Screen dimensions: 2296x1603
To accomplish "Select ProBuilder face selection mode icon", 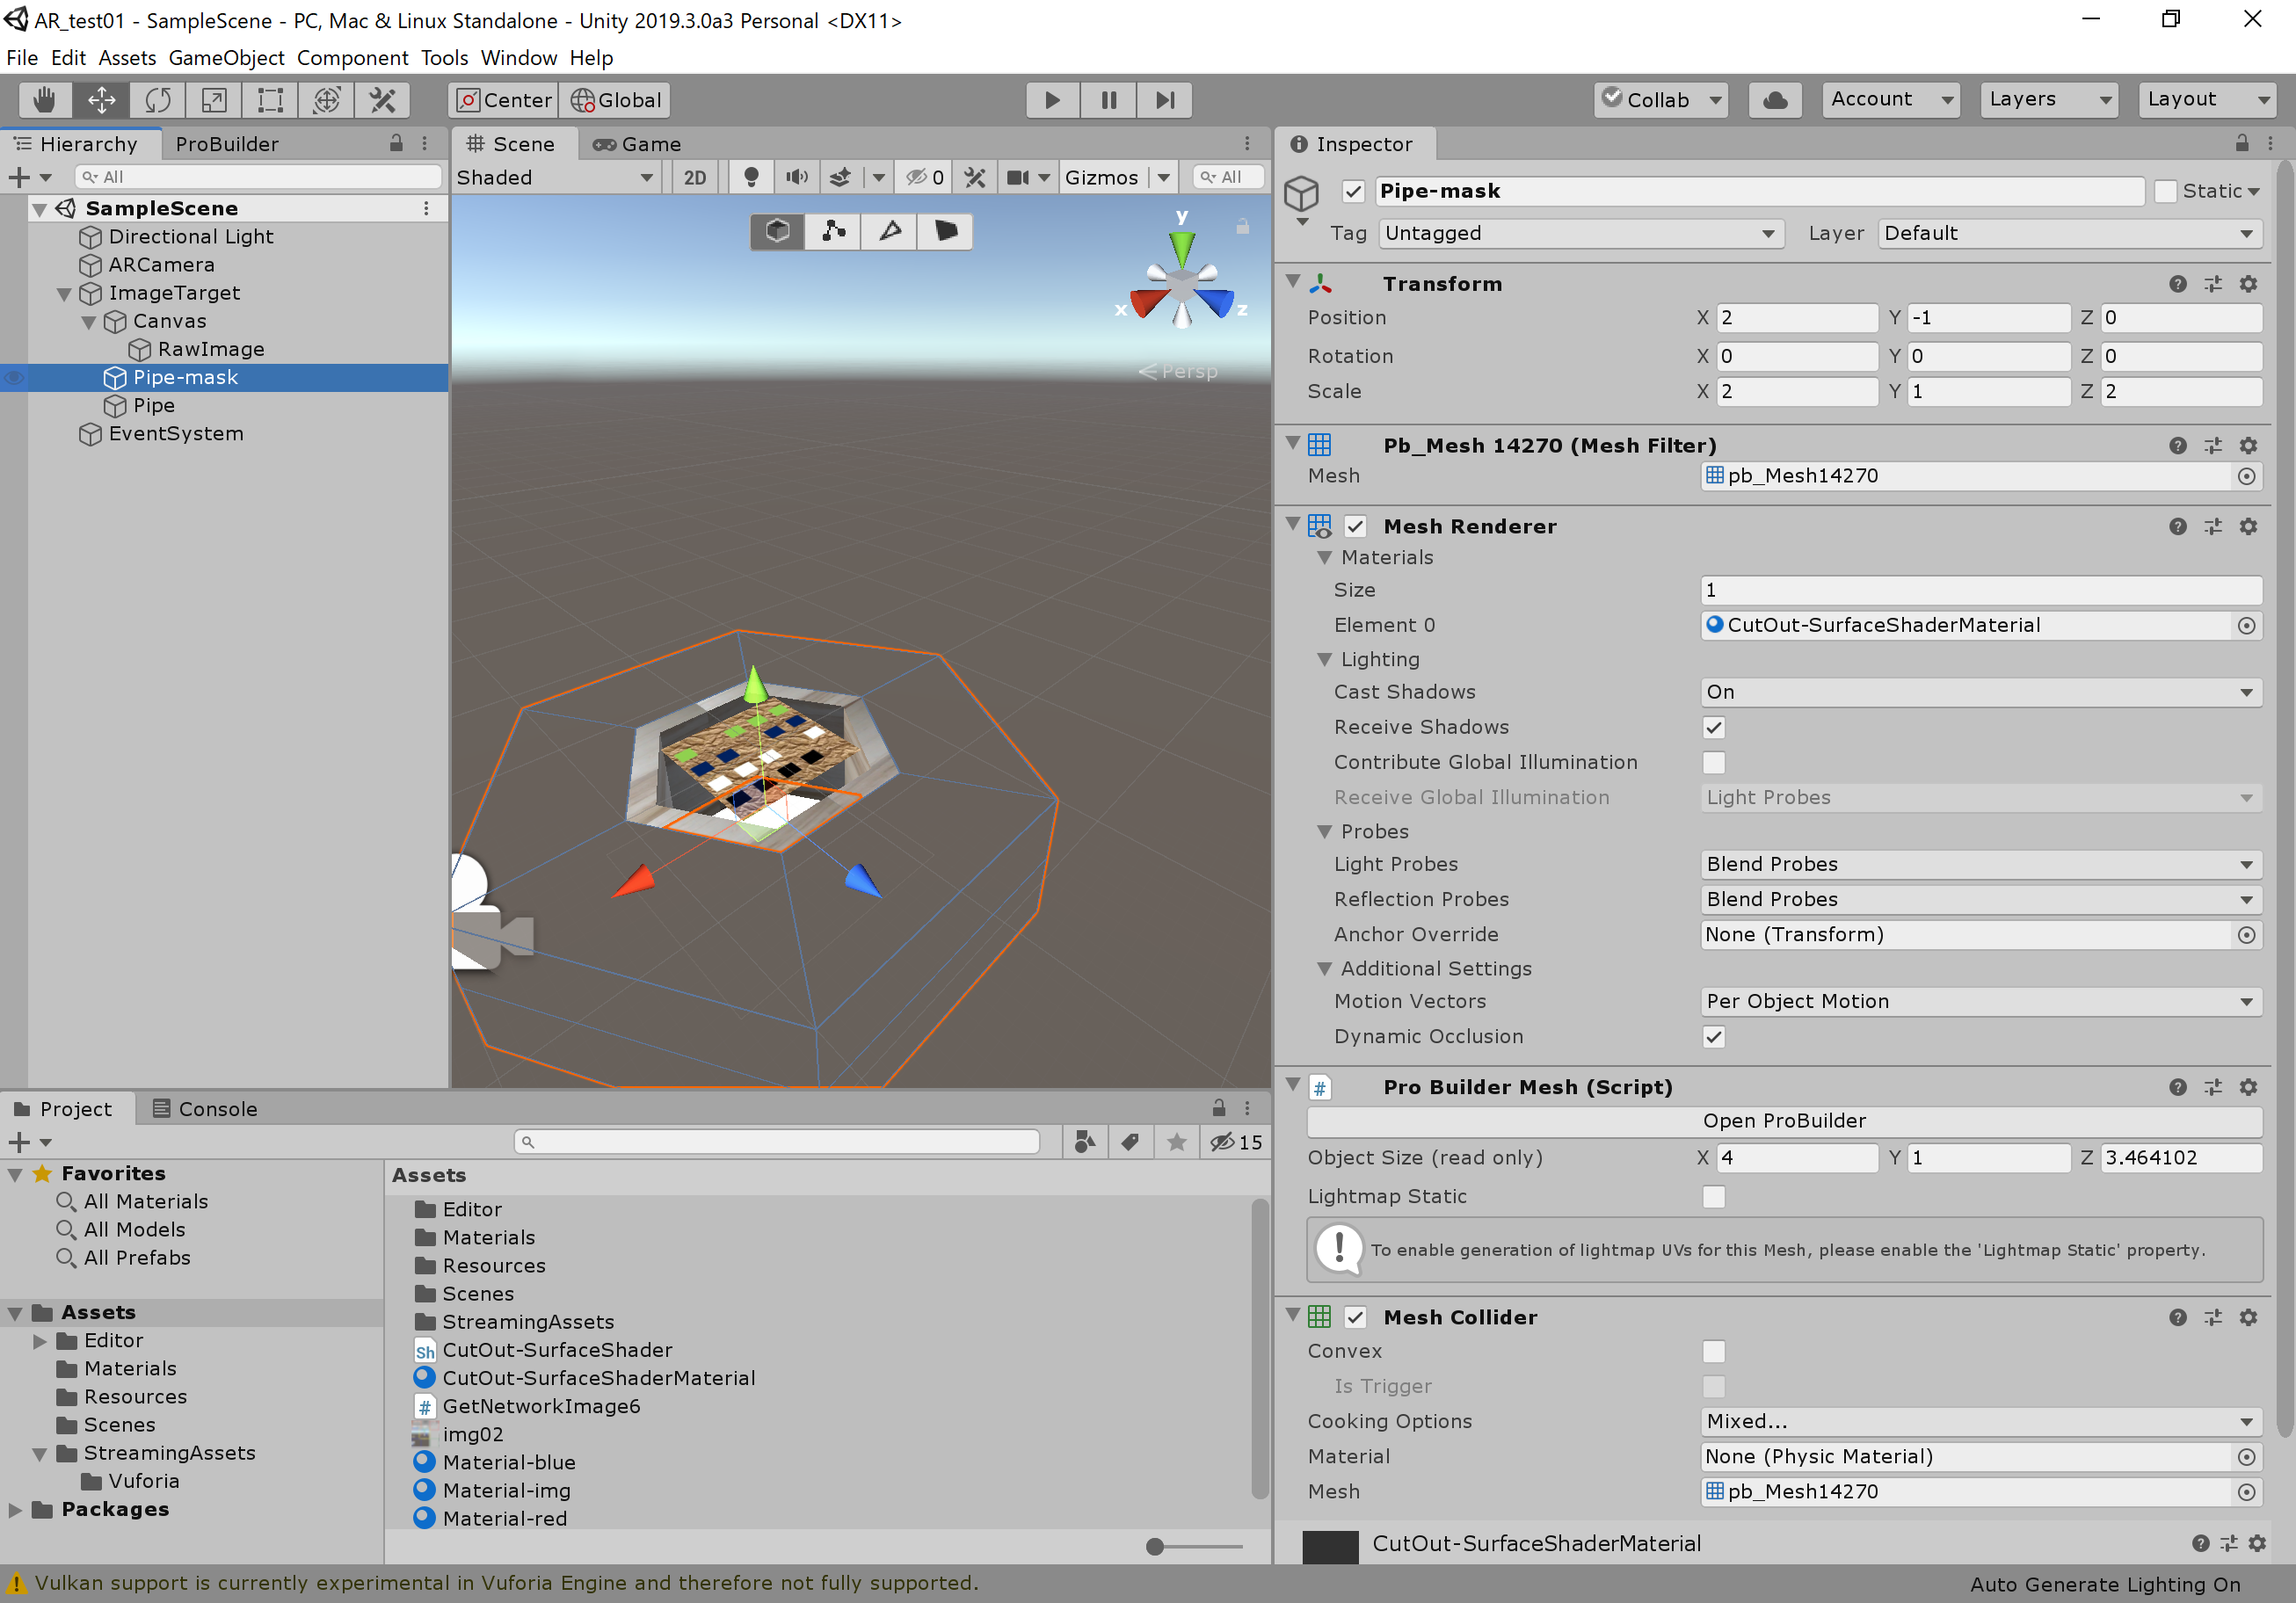I will [x=945, y=231].
